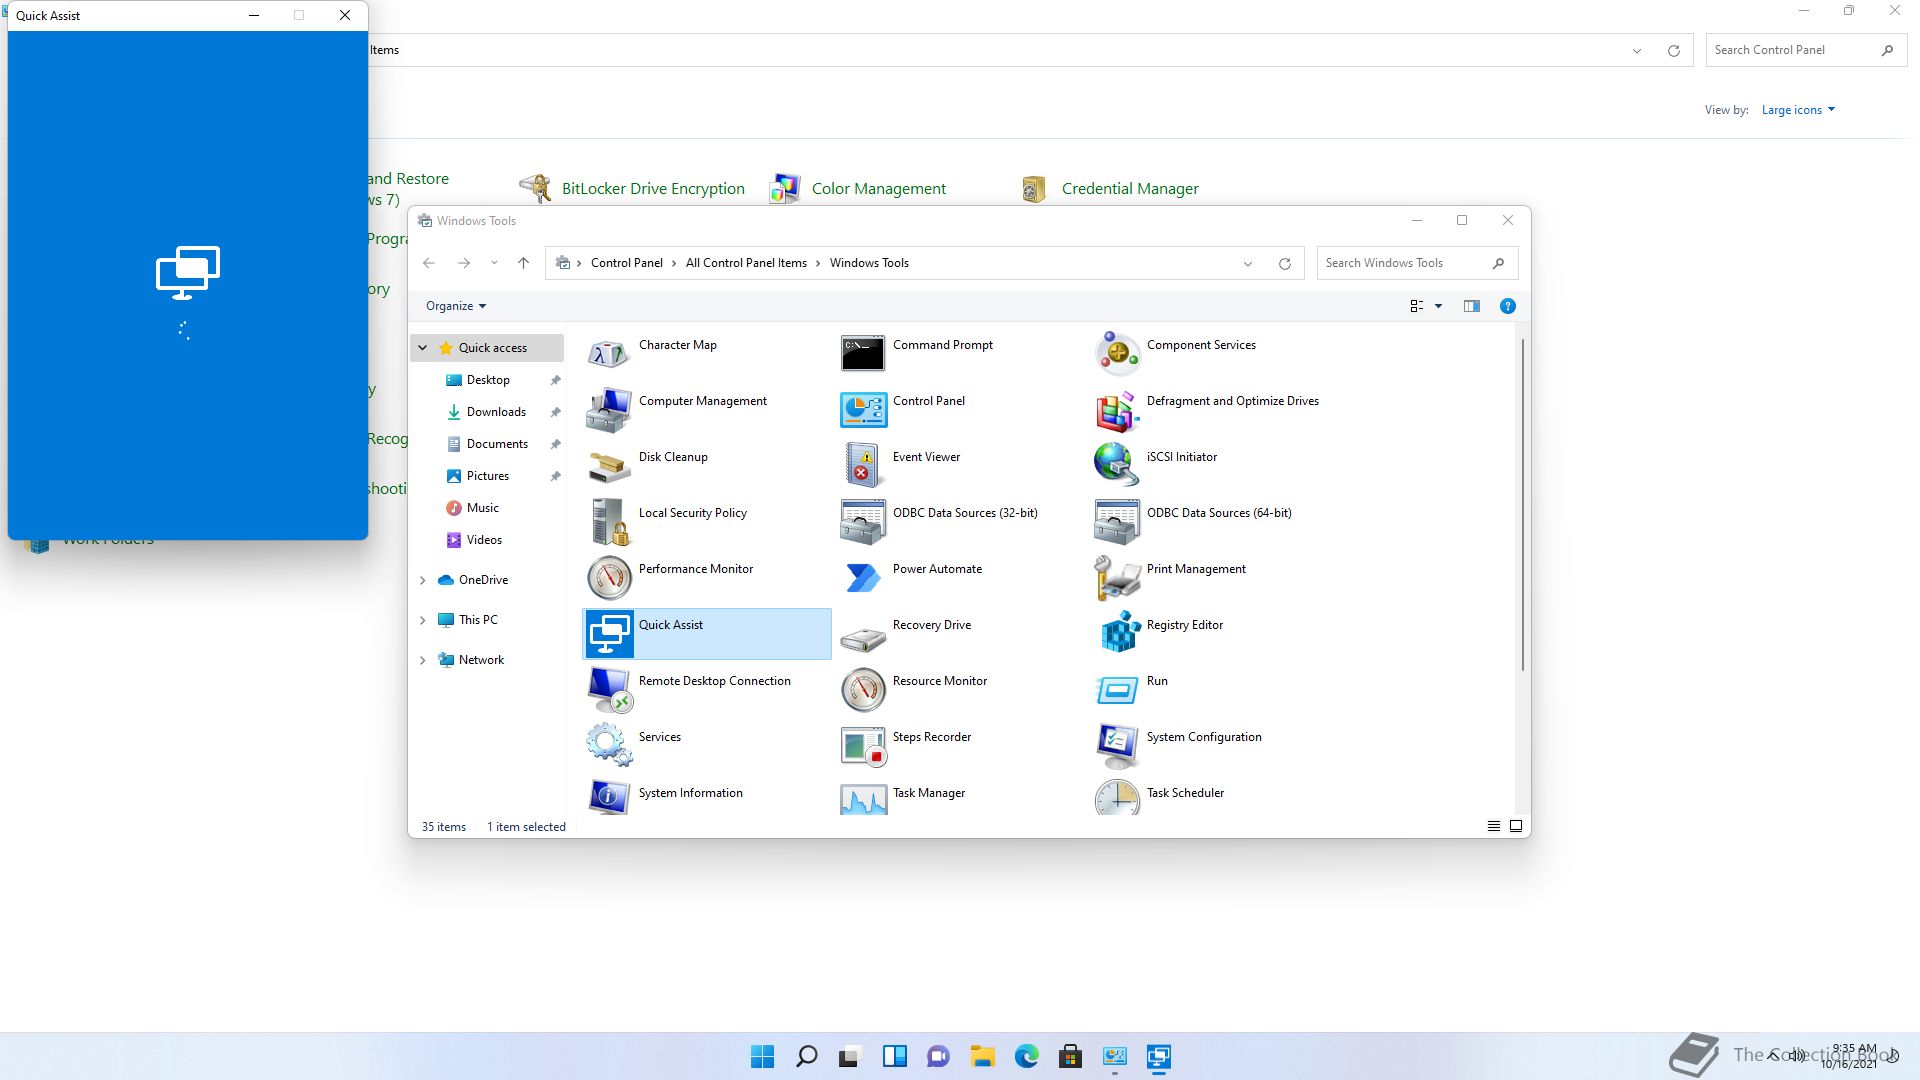The image size is (1920, 1080).
Task: Select Control Panel icon in Windows Tools list
Action: pos(863,409)
